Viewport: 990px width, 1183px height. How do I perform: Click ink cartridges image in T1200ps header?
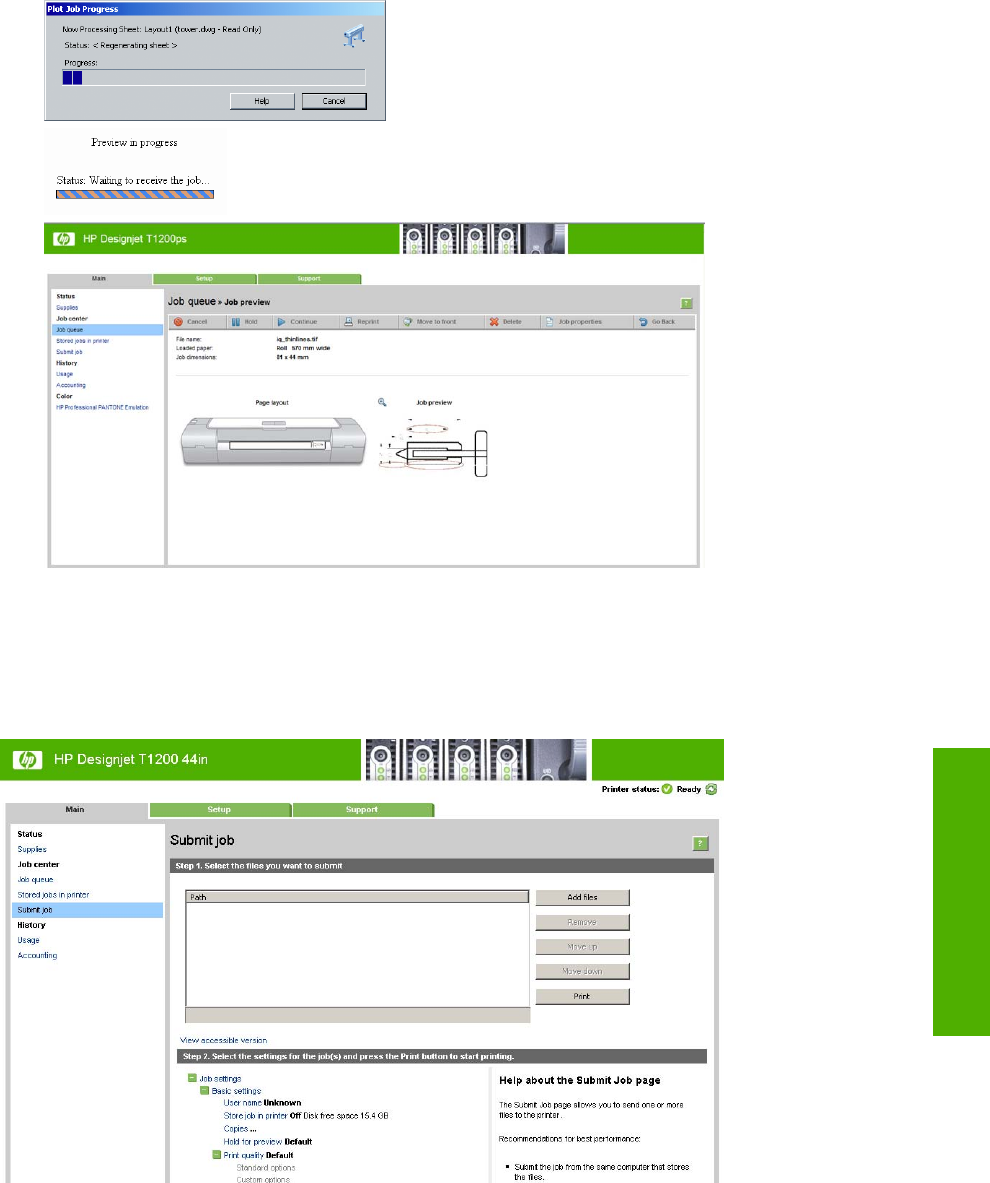point(483,238)
